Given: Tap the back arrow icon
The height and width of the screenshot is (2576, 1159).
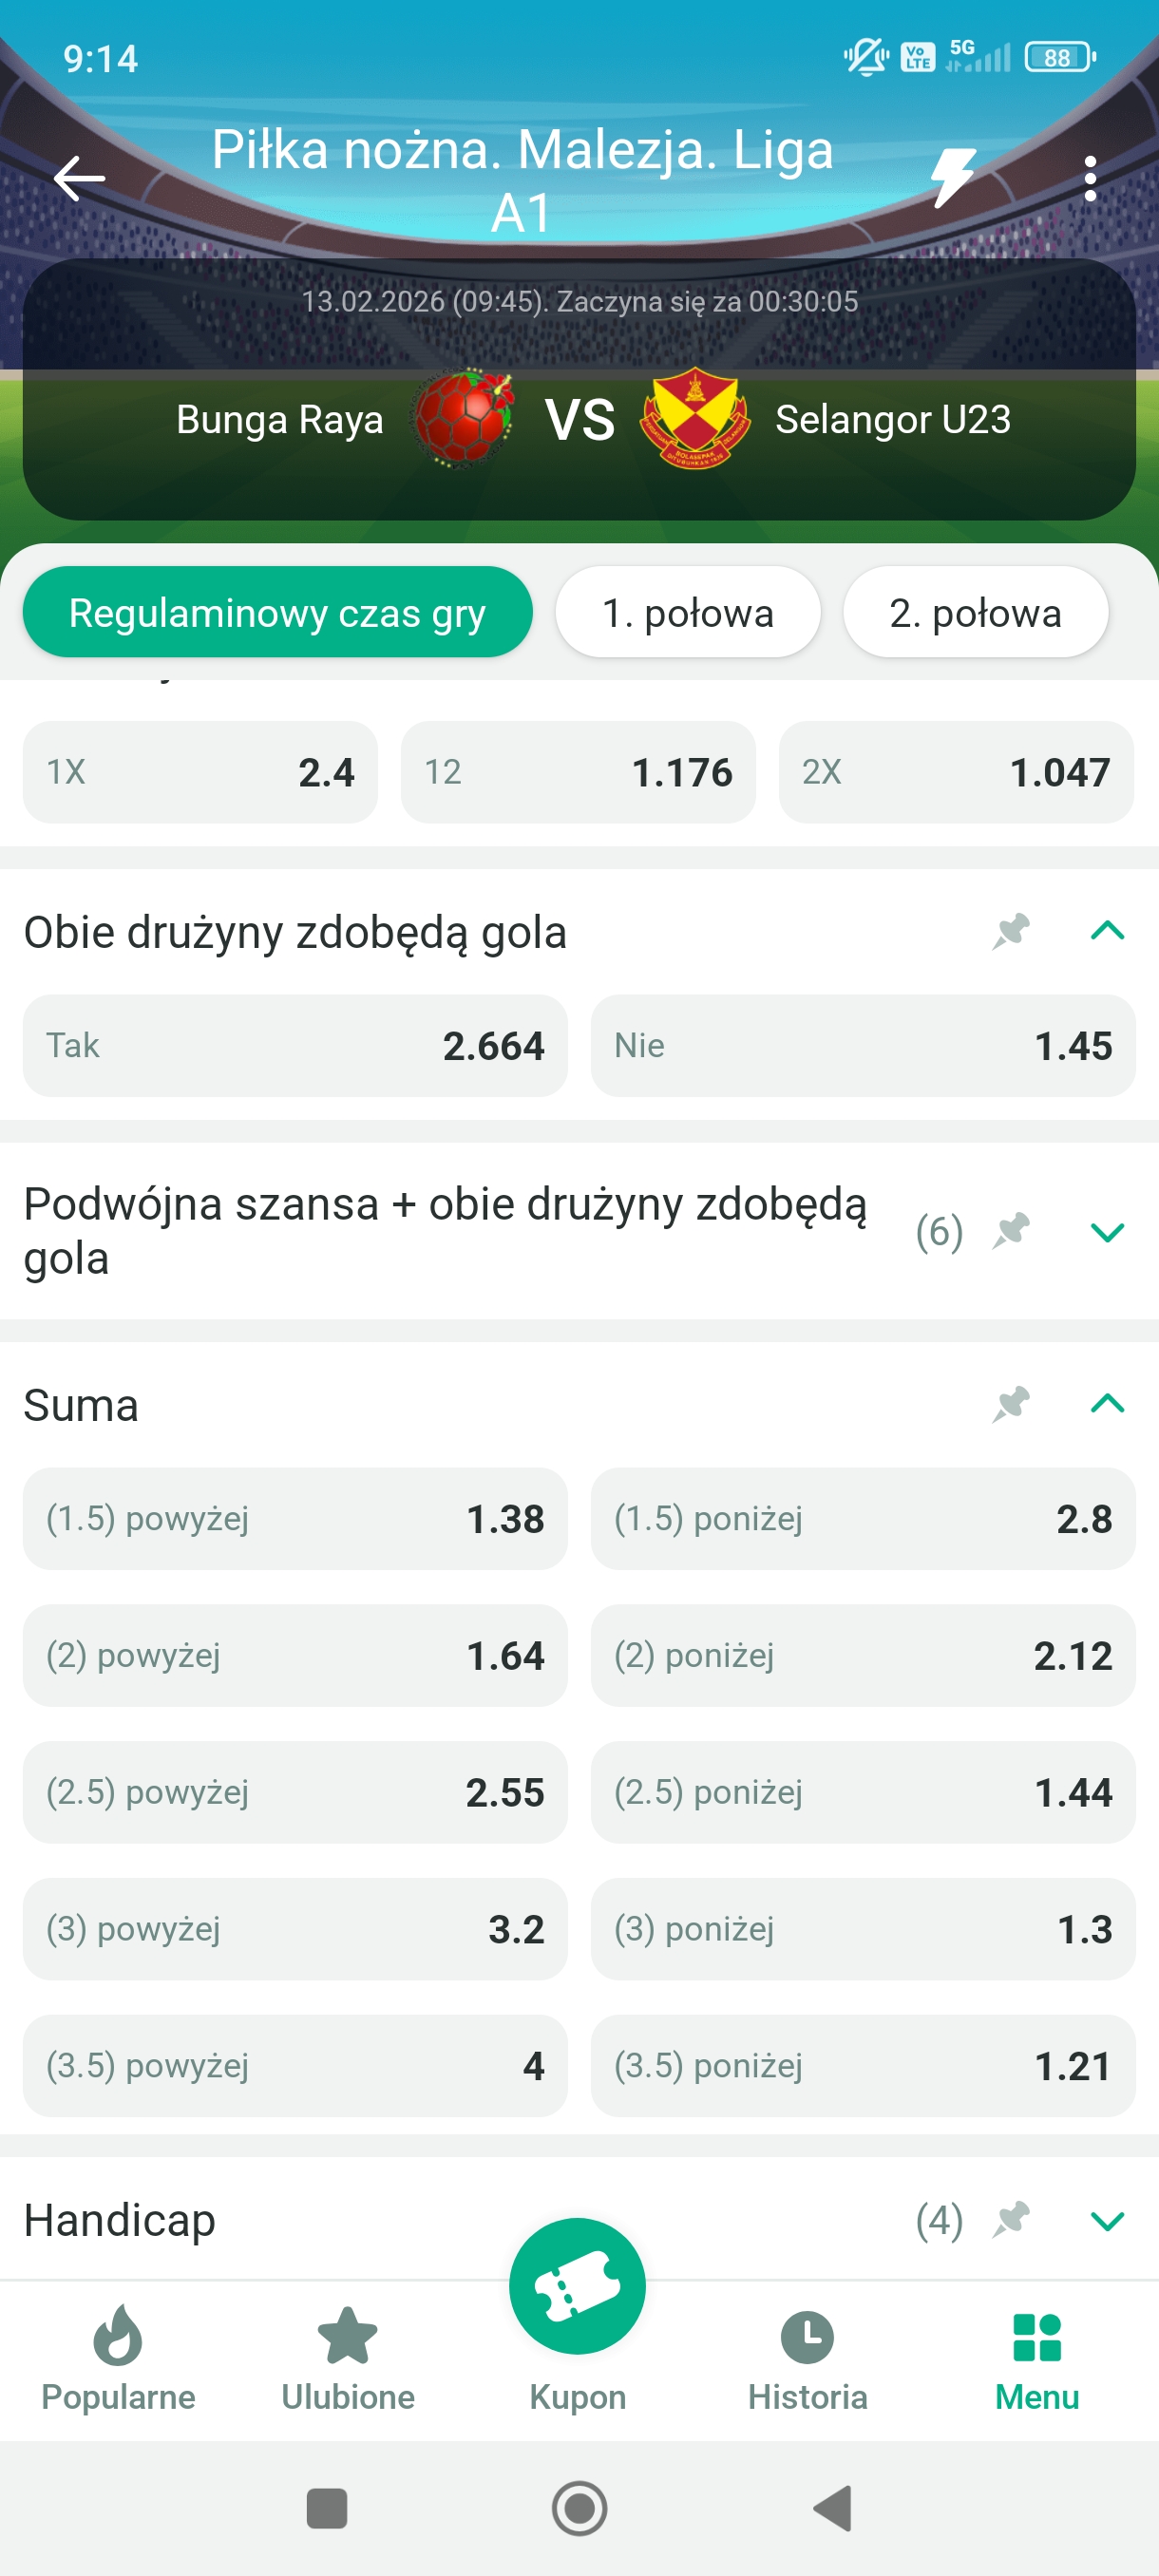Looking at the screenshot, I should (x=79, y=179).
